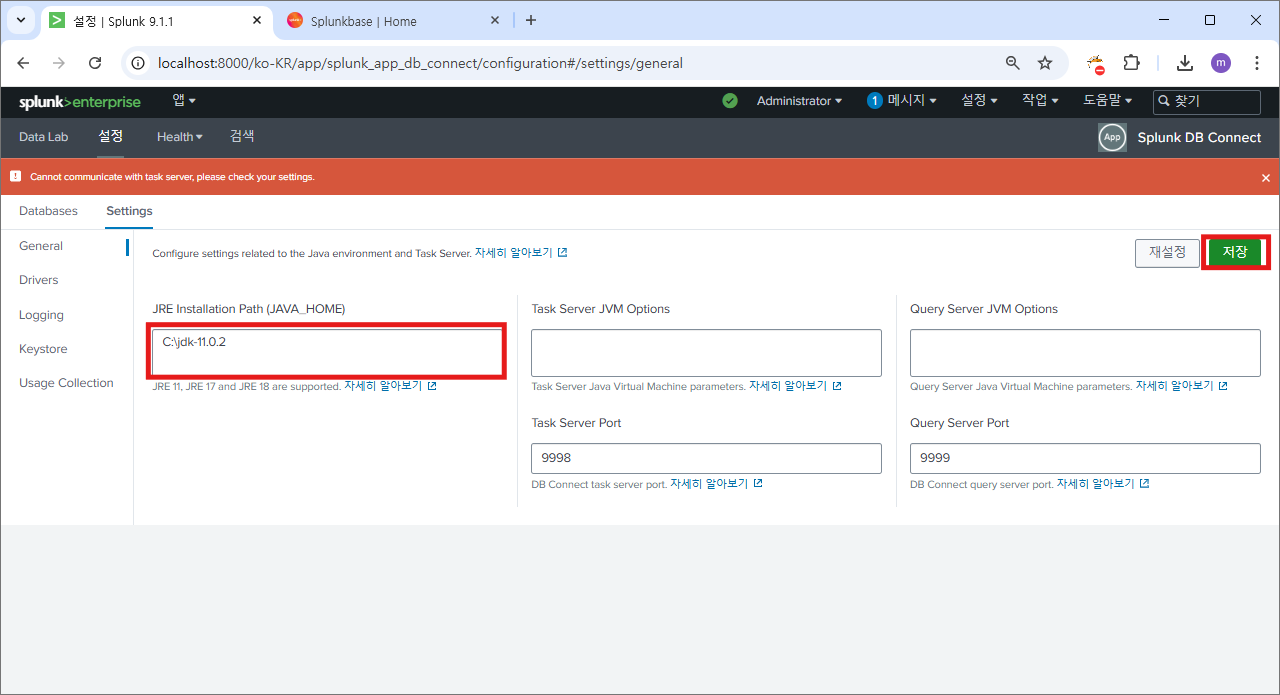Open the 설정 dropdown in top bar
Screen dimensions: 1280x695
(979, 101)
